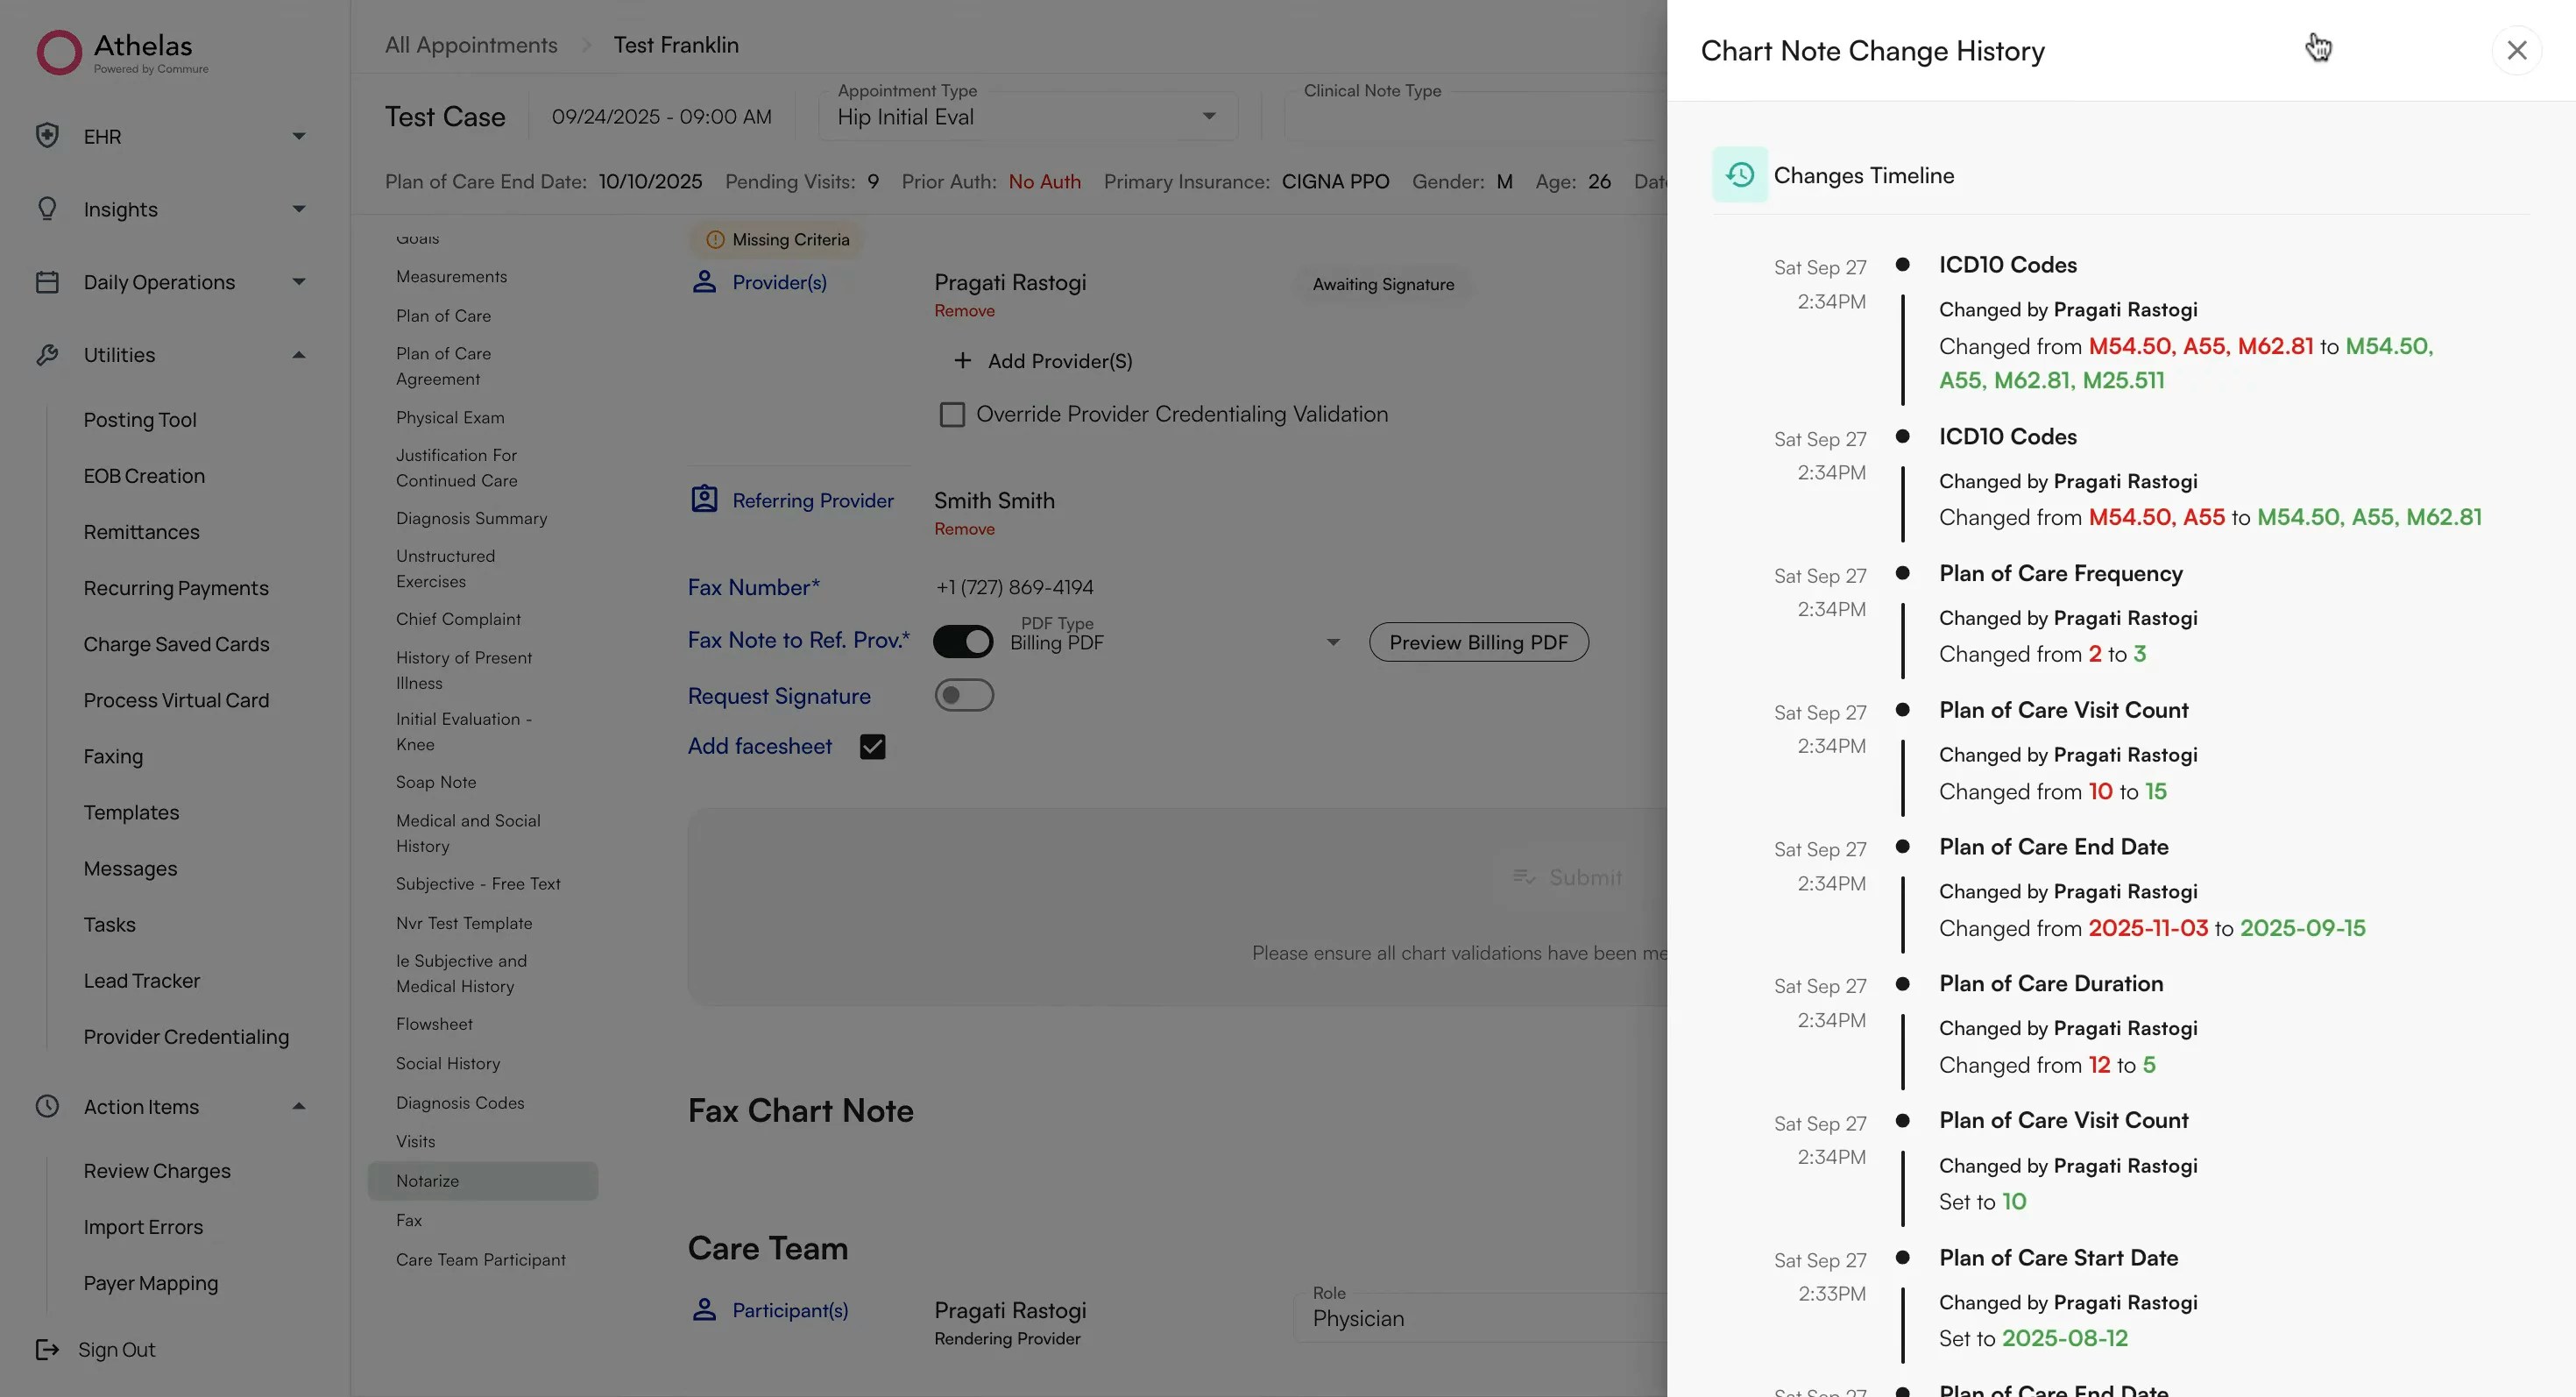Go to Diagnosis Codes section
Image resolution: width=2576 pixels, height=1397 pixels.
pyautogui.click(x=459, y=1102)
